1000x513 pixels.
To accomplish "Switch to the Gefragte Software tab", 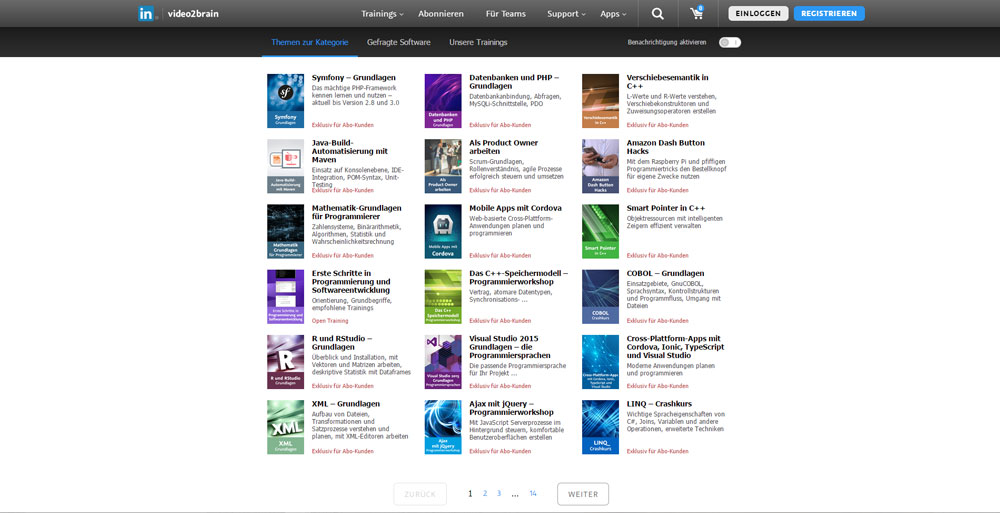I will pyautogui.click(x=399, y=42).
